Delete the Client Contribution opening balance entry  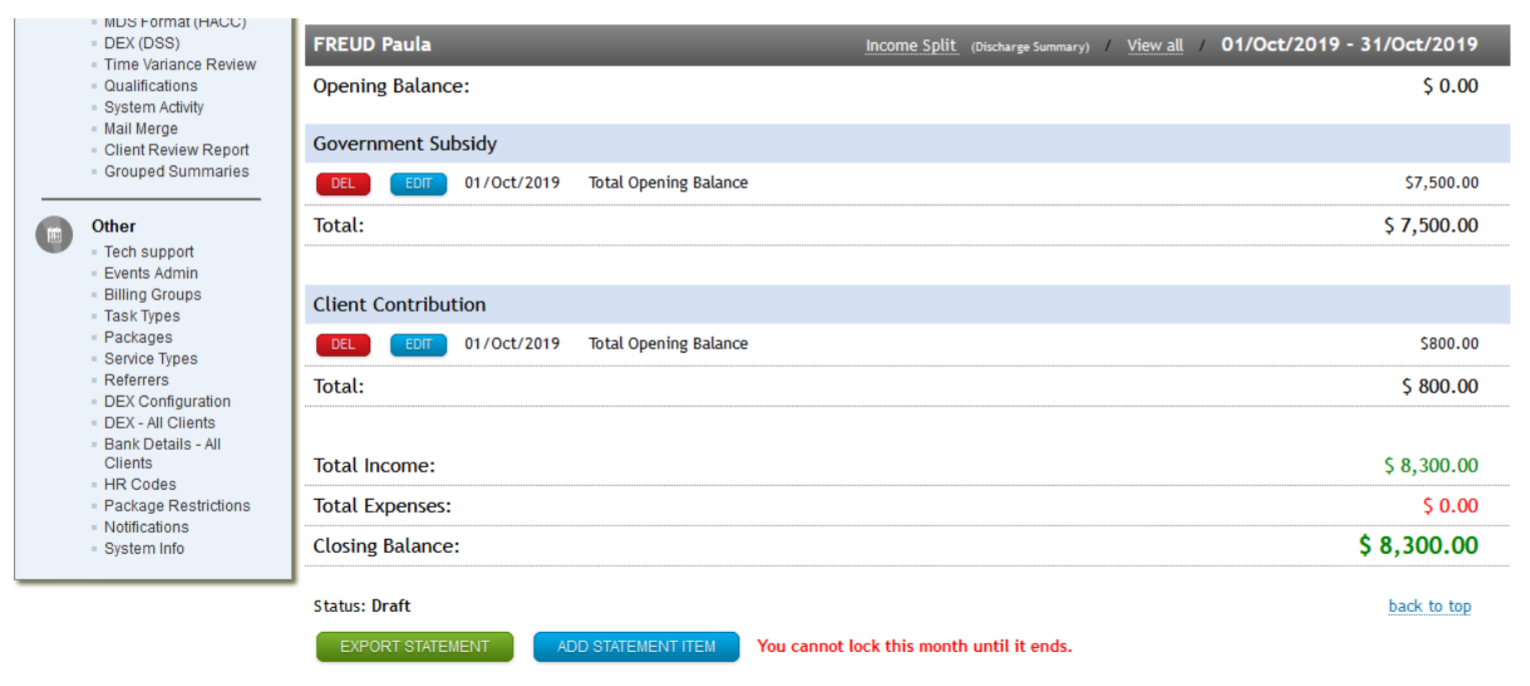click(x=343, y=344)
